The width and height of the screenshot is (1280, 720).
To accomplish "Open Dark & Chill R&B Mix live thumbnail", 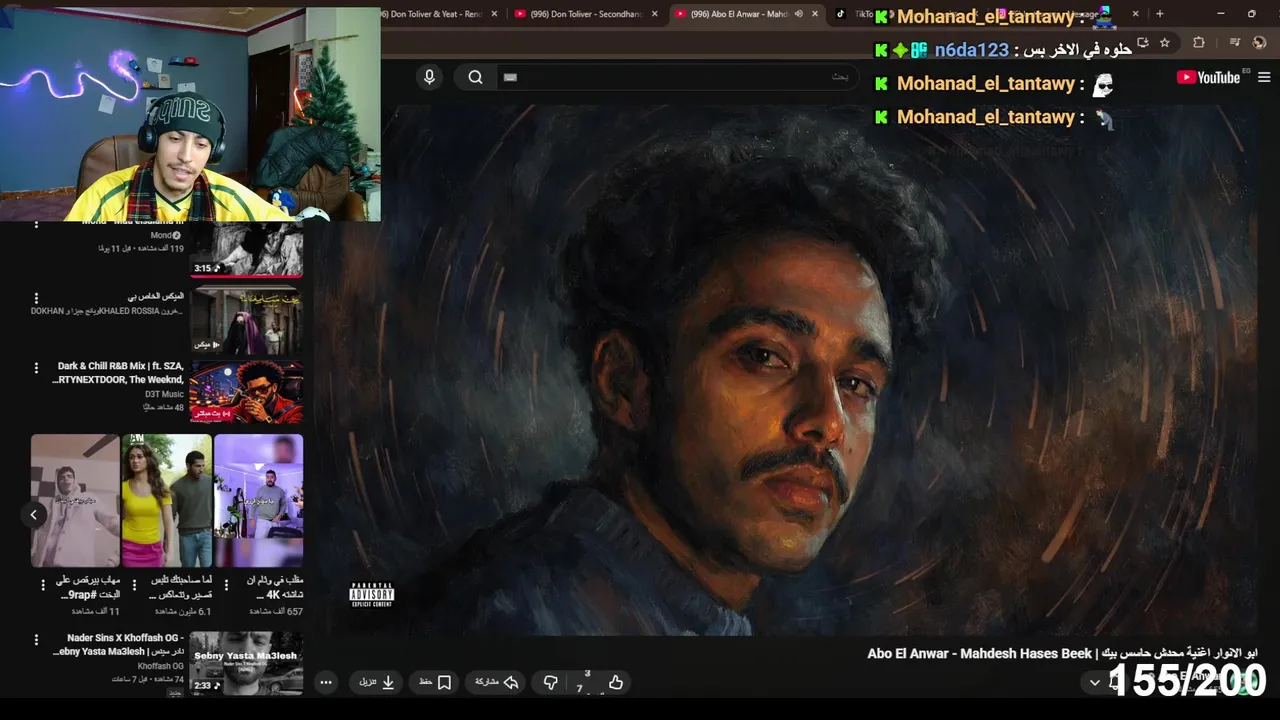I will 246,392.
